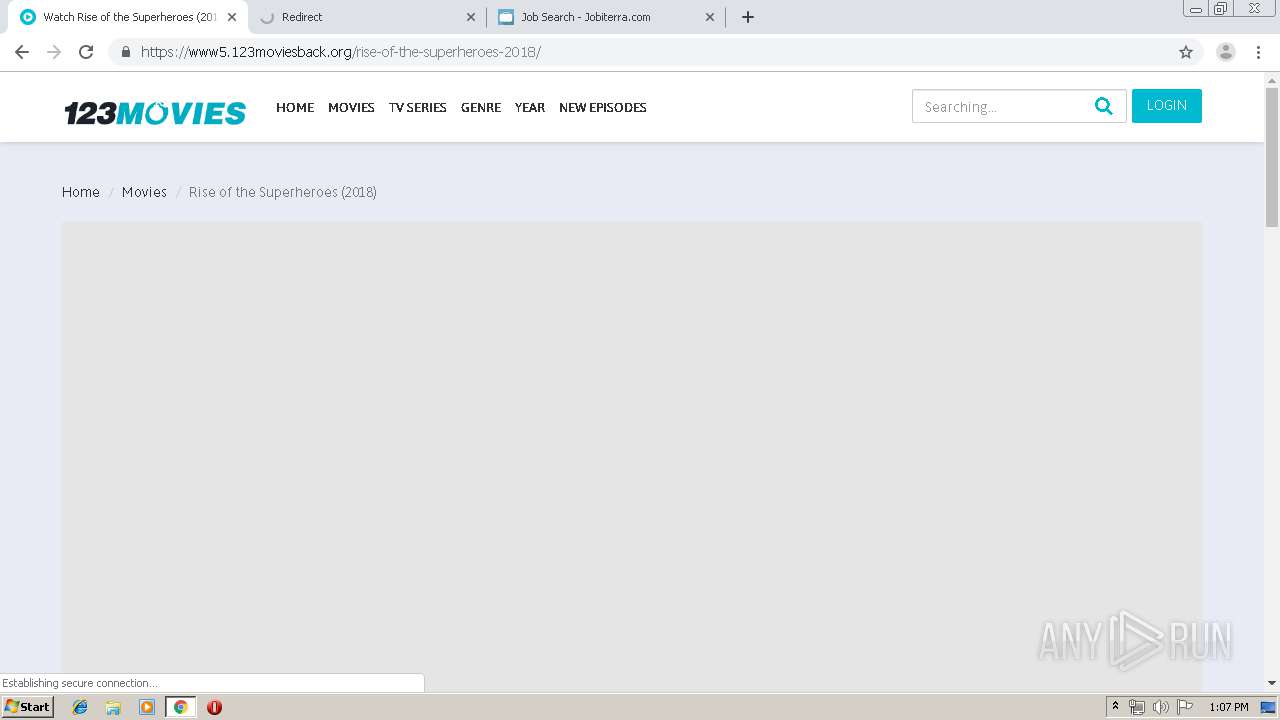The height and width of the screenshot is (720, 1280).
Task: Open the NEW EPISODES menu item
Action: [603, 107]
